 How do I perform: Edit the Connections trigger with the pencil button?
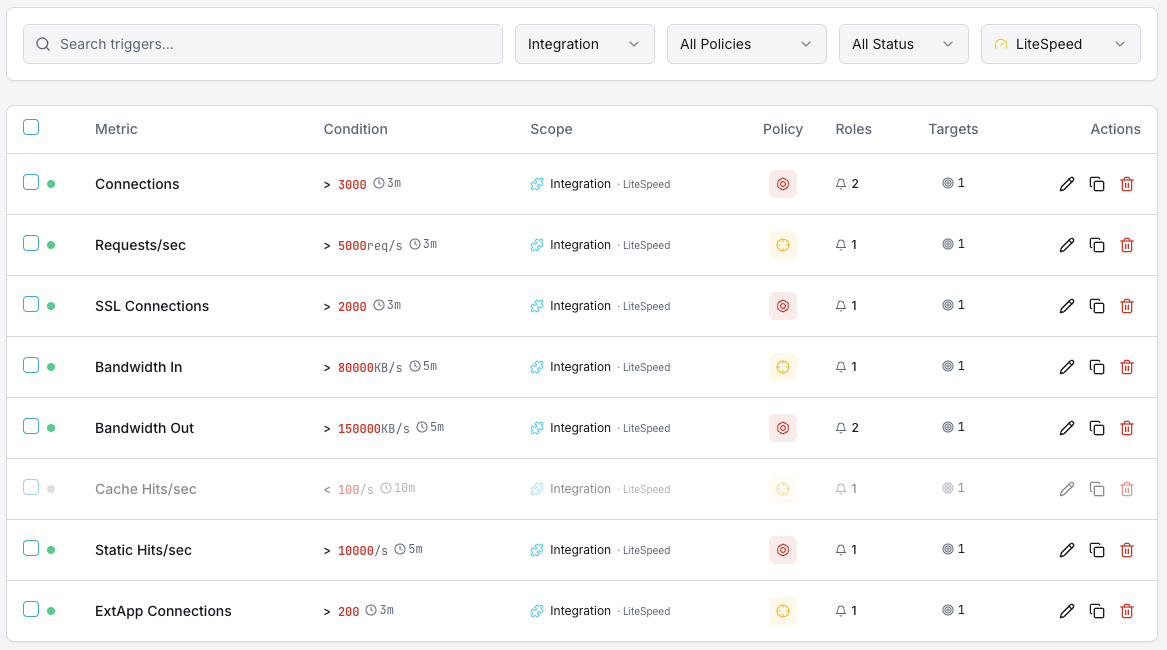[1067, 184]
